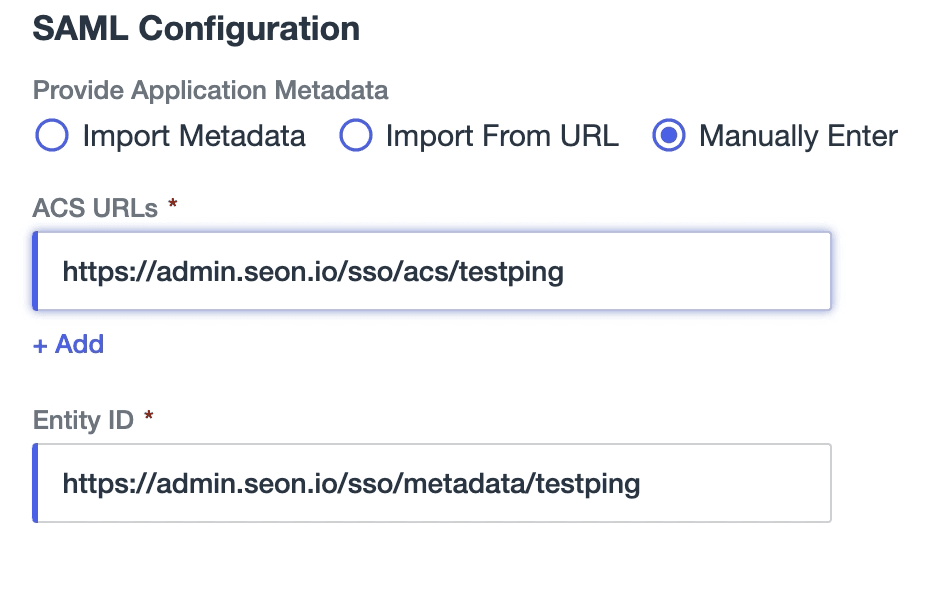Click the required asterisk next to Entity ID

click(x=149, y=416)
